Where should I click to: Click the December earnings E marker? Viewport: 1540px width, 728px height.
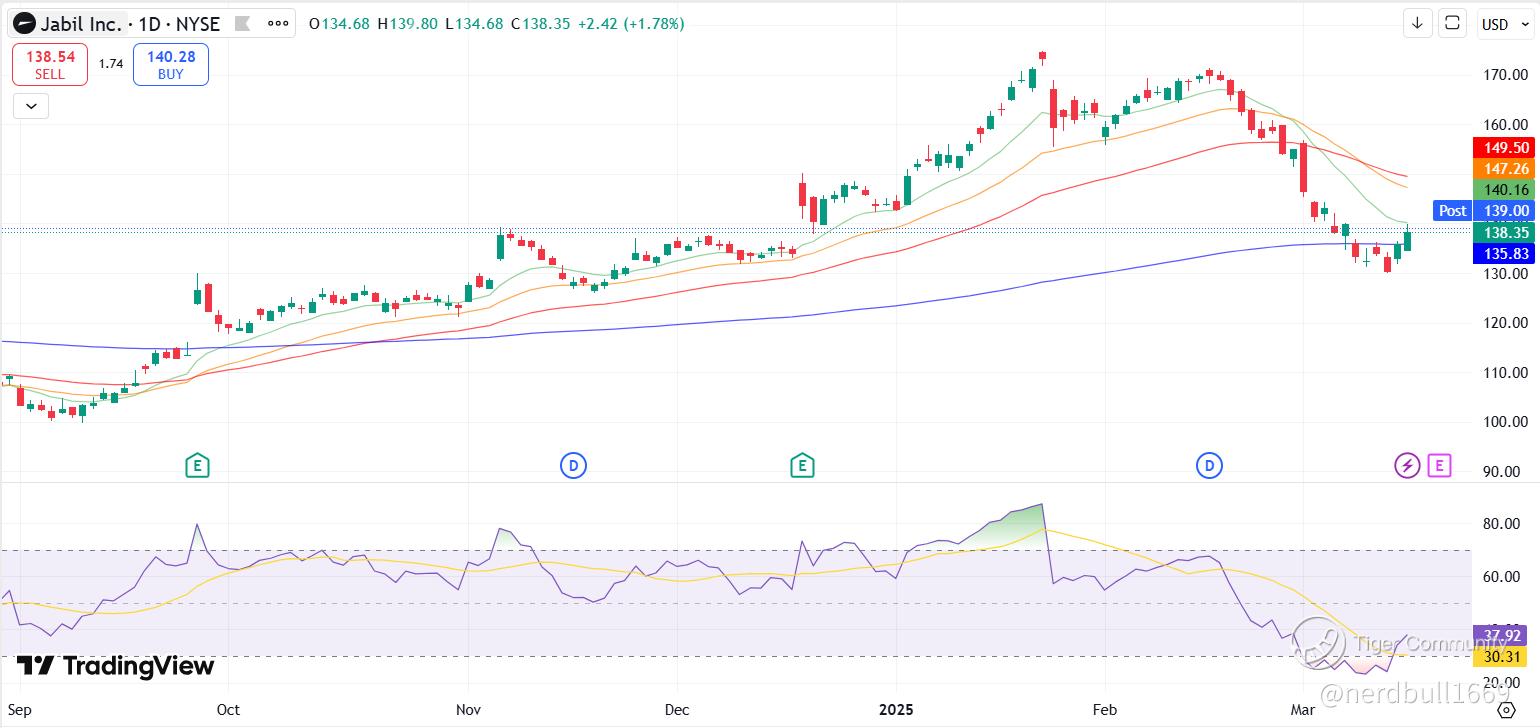tap(802, 465)
